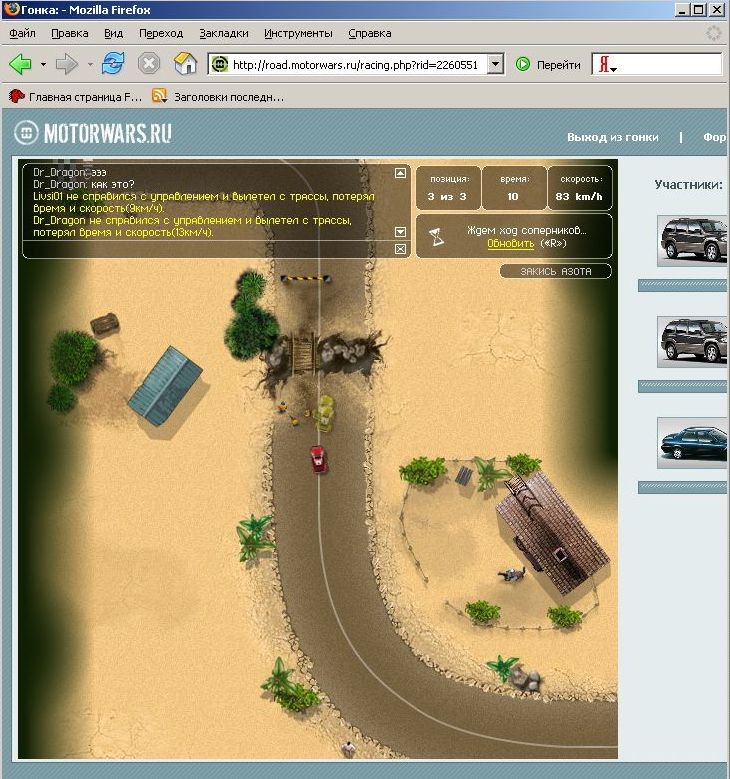This screenshot has height=779, width=730.
Task: Click the address bar URL field
Action: click(358, 65)
